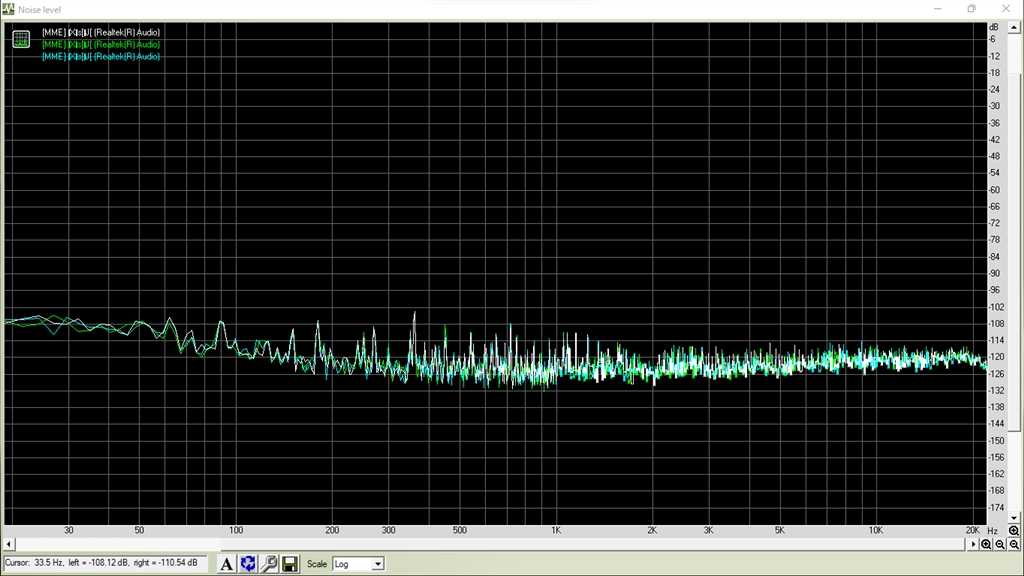Click the vertical dB scrollbar thumb
The image size is (1024, 576).
(x=1014, y=232)
